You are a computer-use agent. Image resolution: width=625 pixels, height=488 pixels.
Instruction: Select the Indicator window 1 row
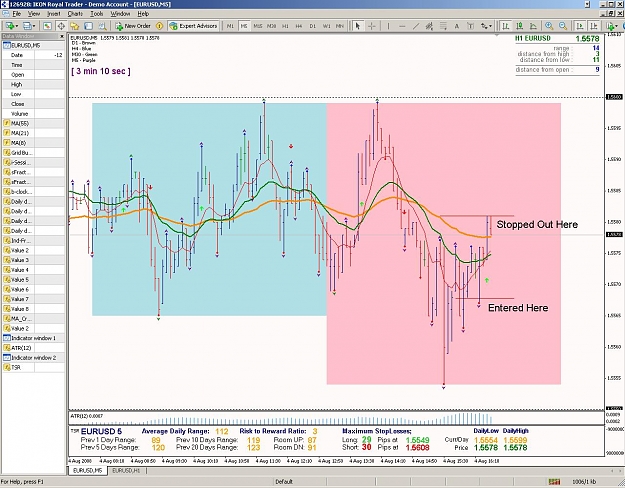click(33, 338)
